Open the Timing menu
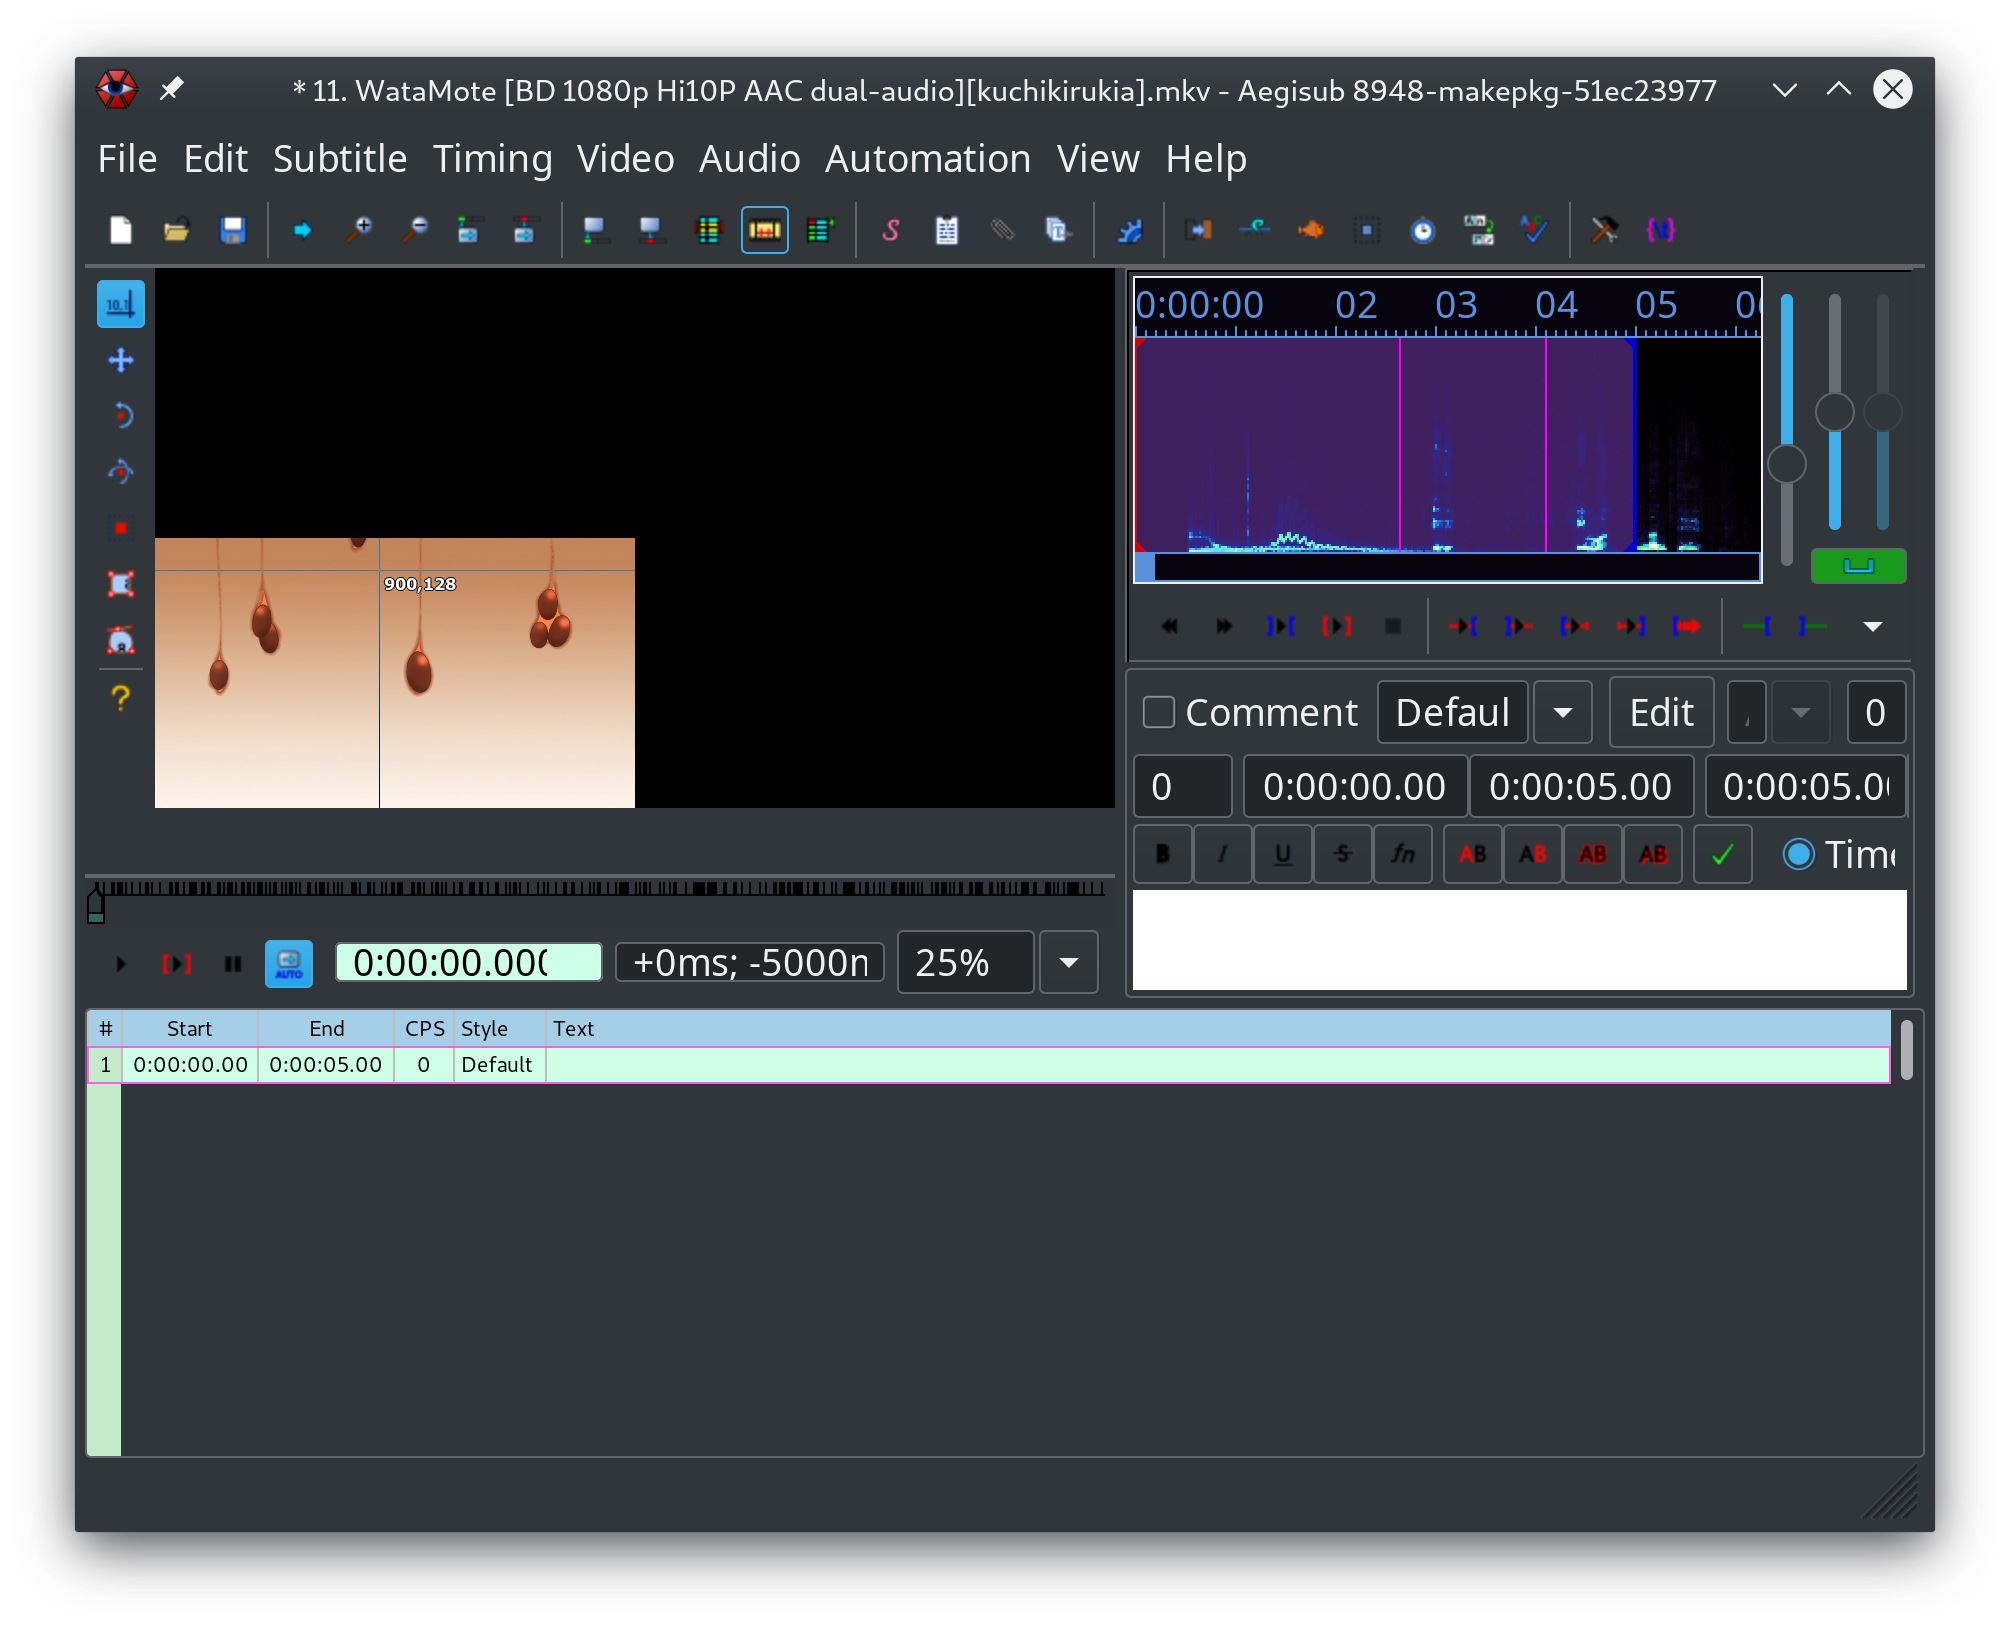2010x1625 pixels. click(x=493, y=159)
